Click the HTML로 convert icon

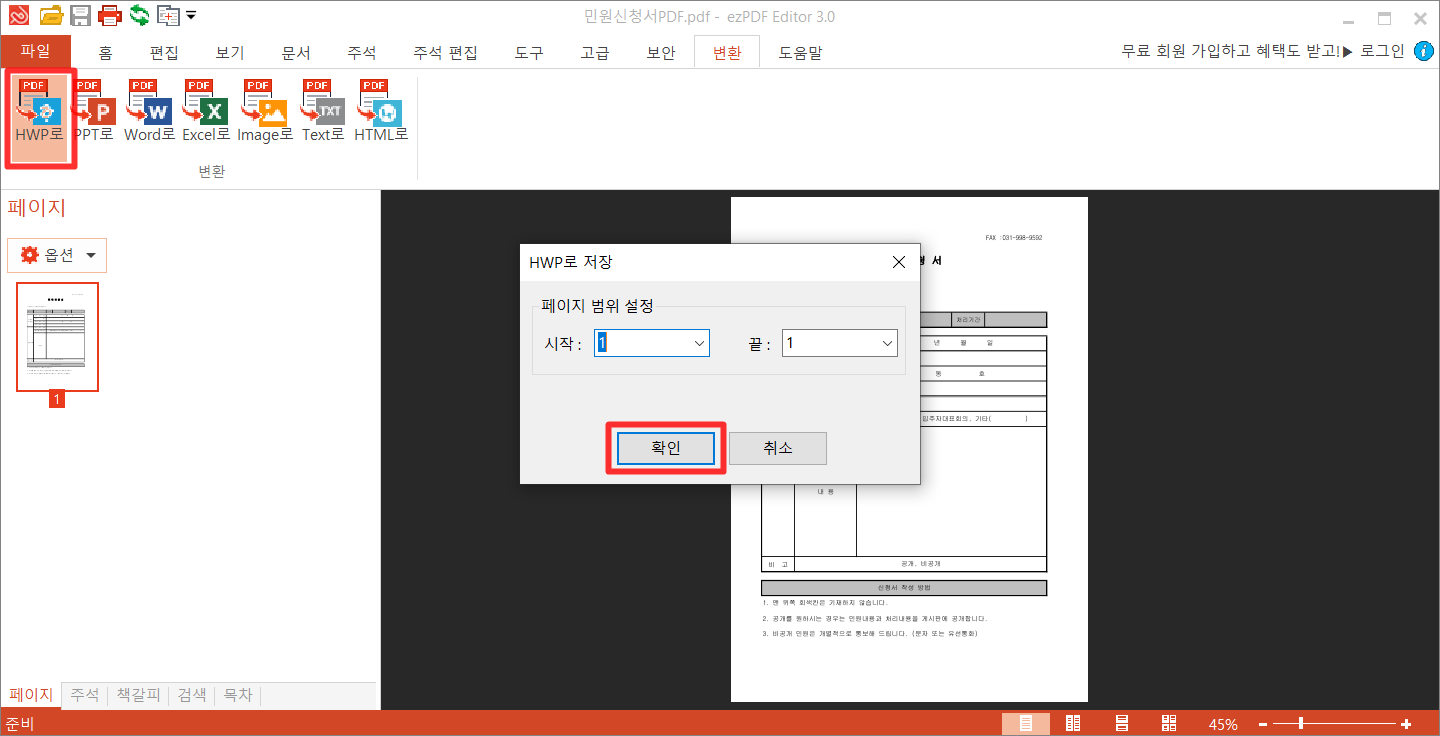click(x=381, y=110)
